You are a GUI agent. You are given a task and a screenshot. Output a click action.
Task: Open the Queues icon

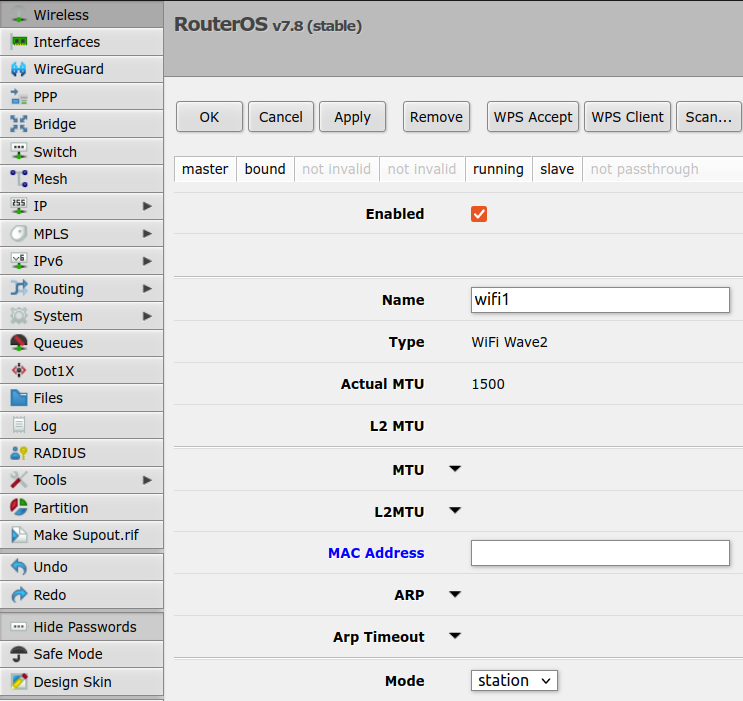(x=19, y=343)
